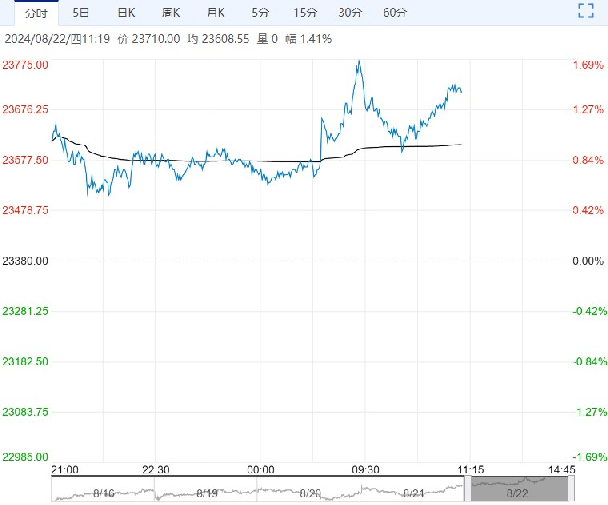Screen dimensions: 608x505
Task: Click the highlighted 8/22 range in navigator
Action: pos(519,490)
